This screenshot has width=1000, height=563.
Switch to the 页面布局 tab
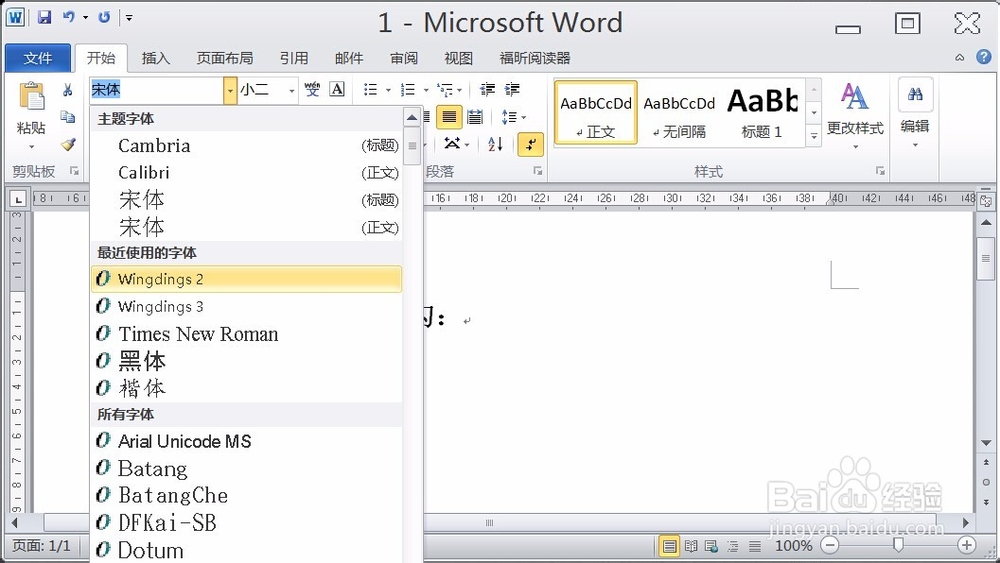click(x=224, y=58)
